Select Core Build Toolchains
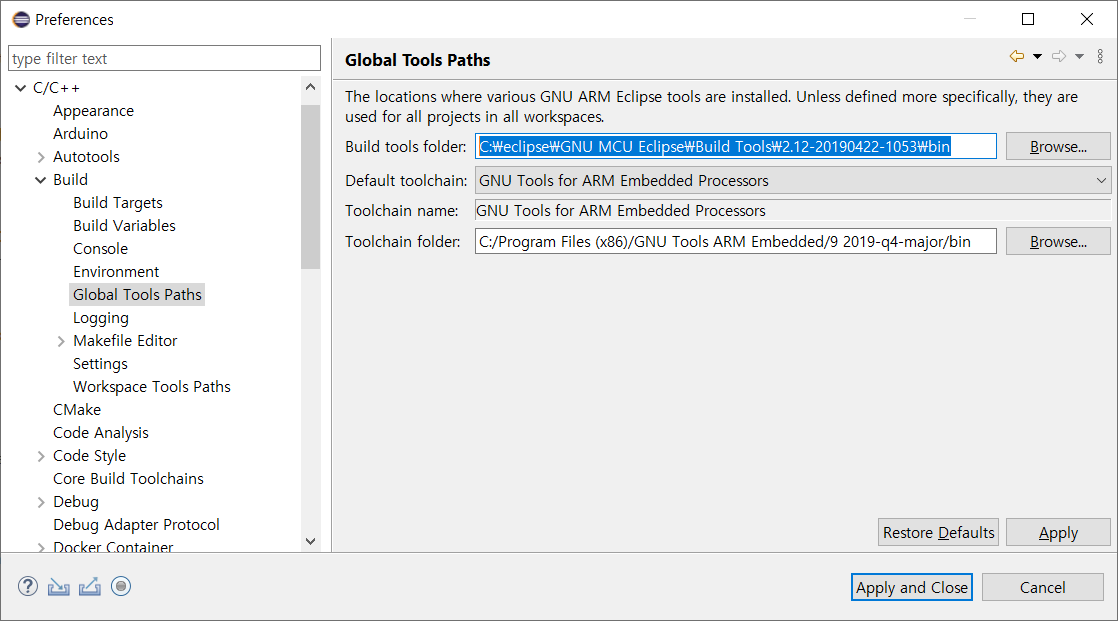Image resolution: width=1118 pixels, height=621 pixels. click(x=128, y=478)
